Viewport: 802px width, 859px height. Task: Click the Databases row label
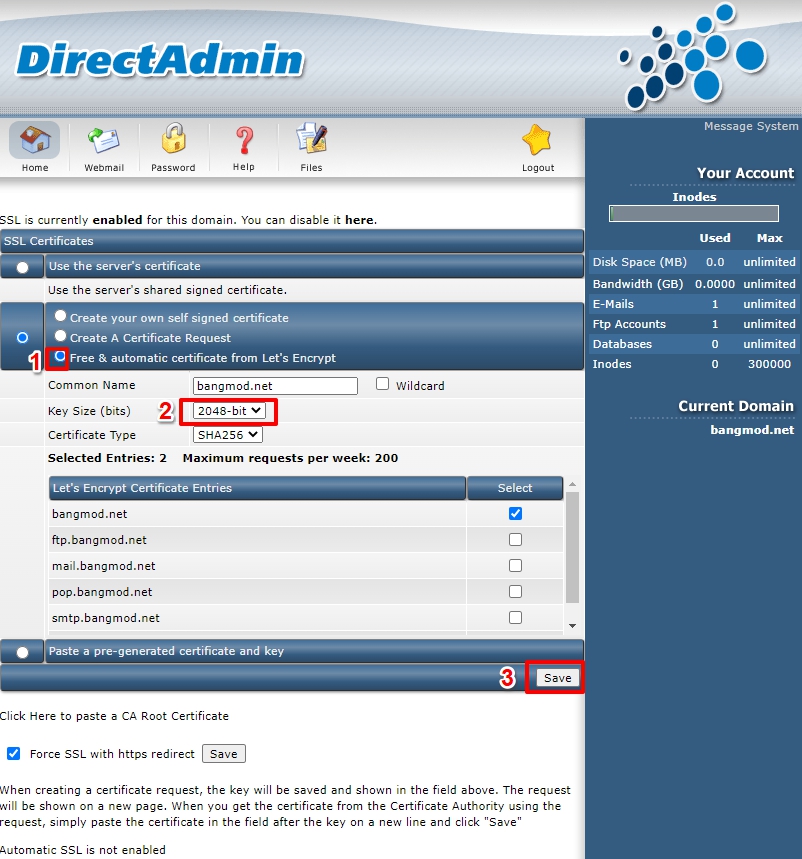point(622,344)
